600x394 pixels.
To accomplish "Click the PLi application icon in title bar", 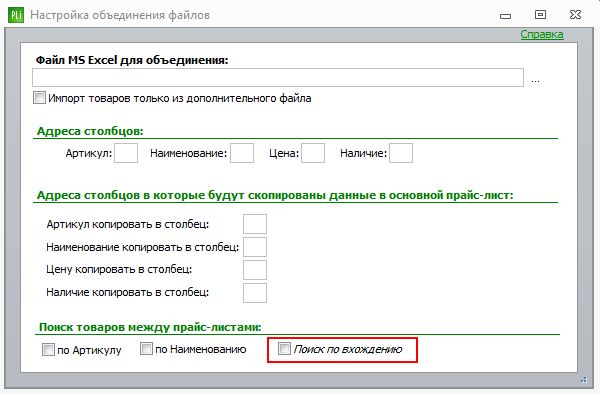I will click(16, 15).
